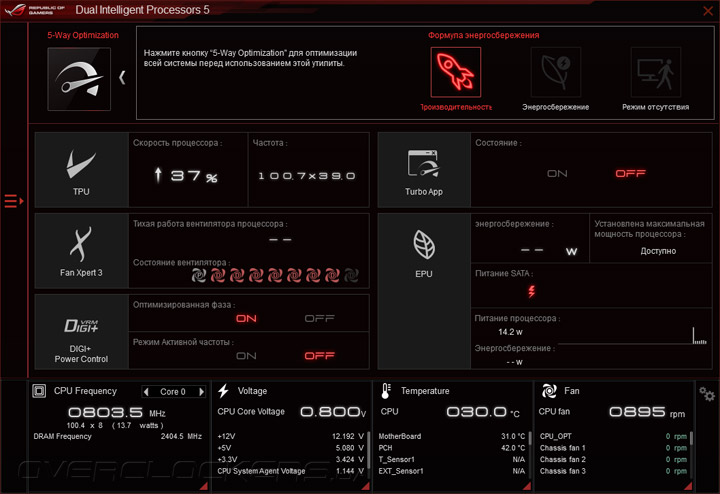Screen dimensions: 720x494
Task: Set Режим Активной частоты to ON
Action: point(246,356)
